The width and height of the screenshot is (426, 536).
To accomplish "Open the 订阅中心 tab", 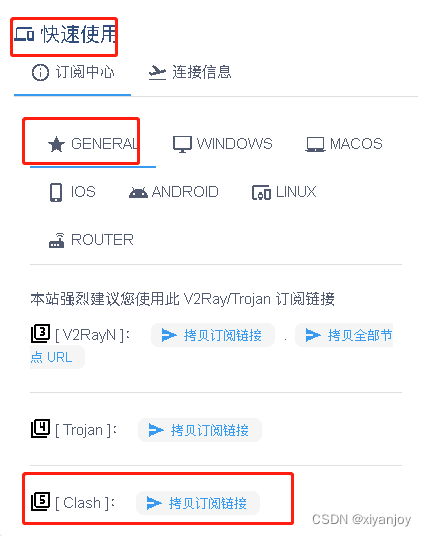I will pos(72,72).
